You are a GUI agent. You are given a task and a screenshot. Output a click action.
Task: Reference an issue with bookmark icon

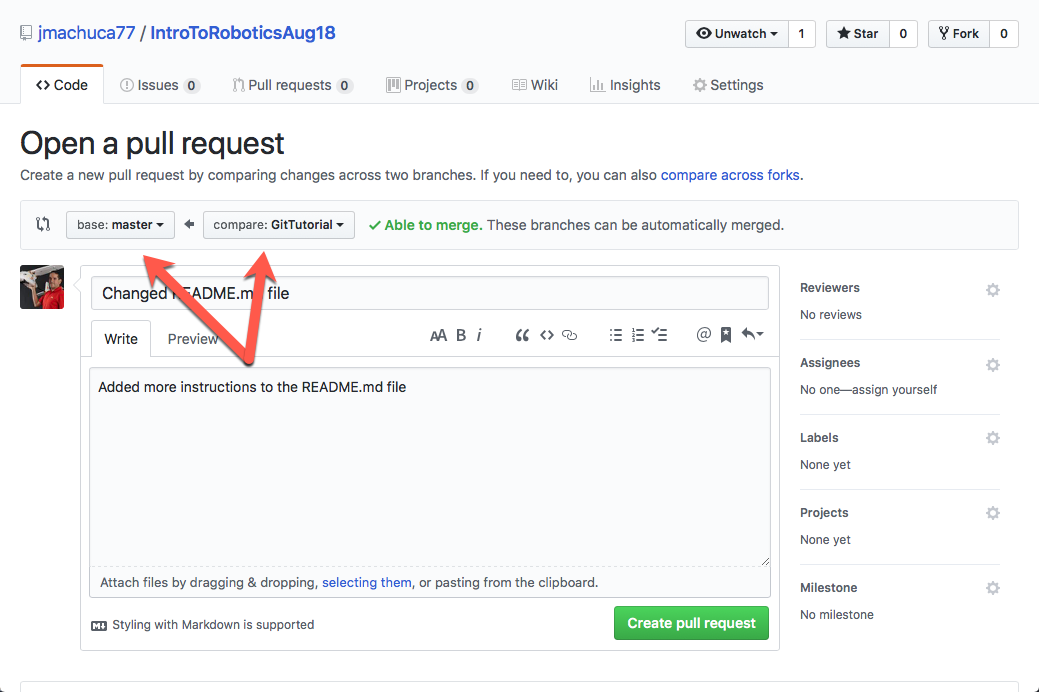(x=726, y=335)
